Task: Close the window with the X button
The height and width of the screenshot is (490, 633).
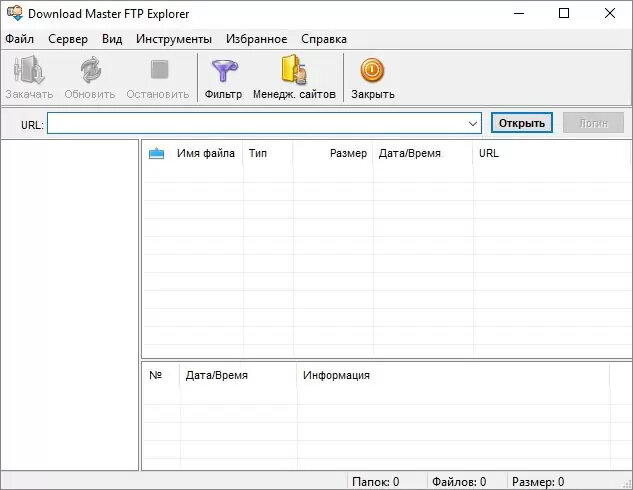Action: click(610, 13)
